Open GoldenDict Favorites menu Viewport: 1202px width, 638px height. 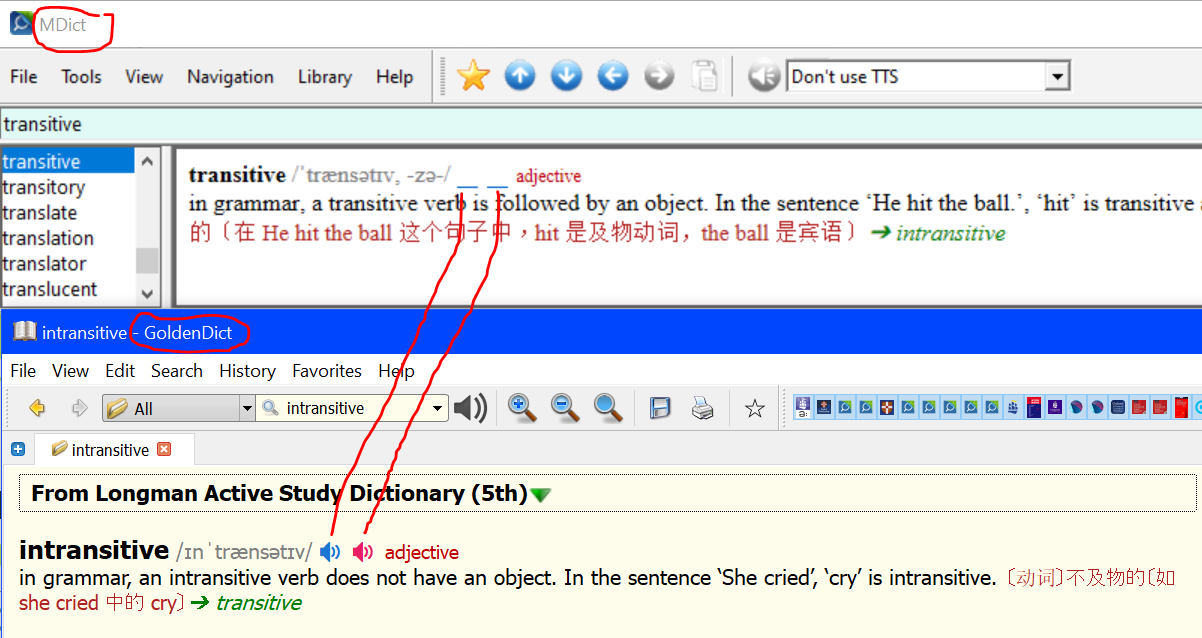pos(327,371)
